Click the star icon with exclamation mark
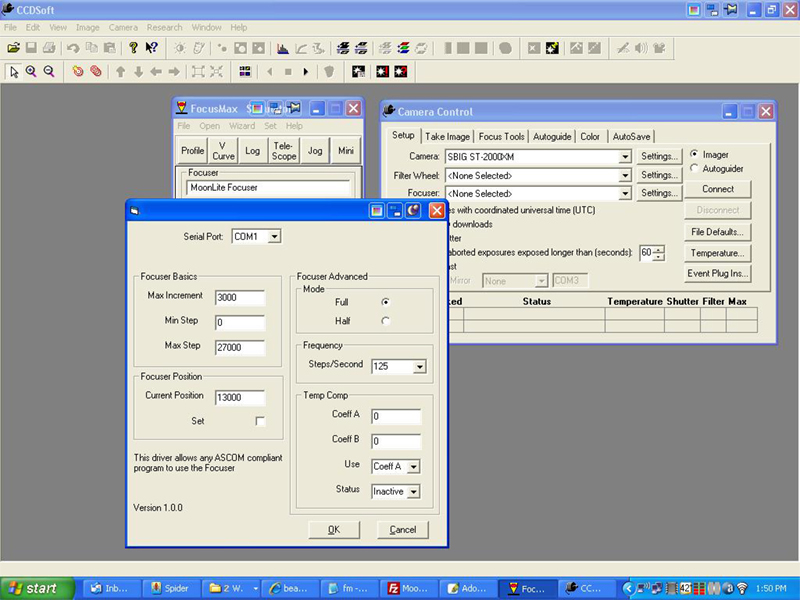This screenshot has width=800, height=600. [383, 72]
